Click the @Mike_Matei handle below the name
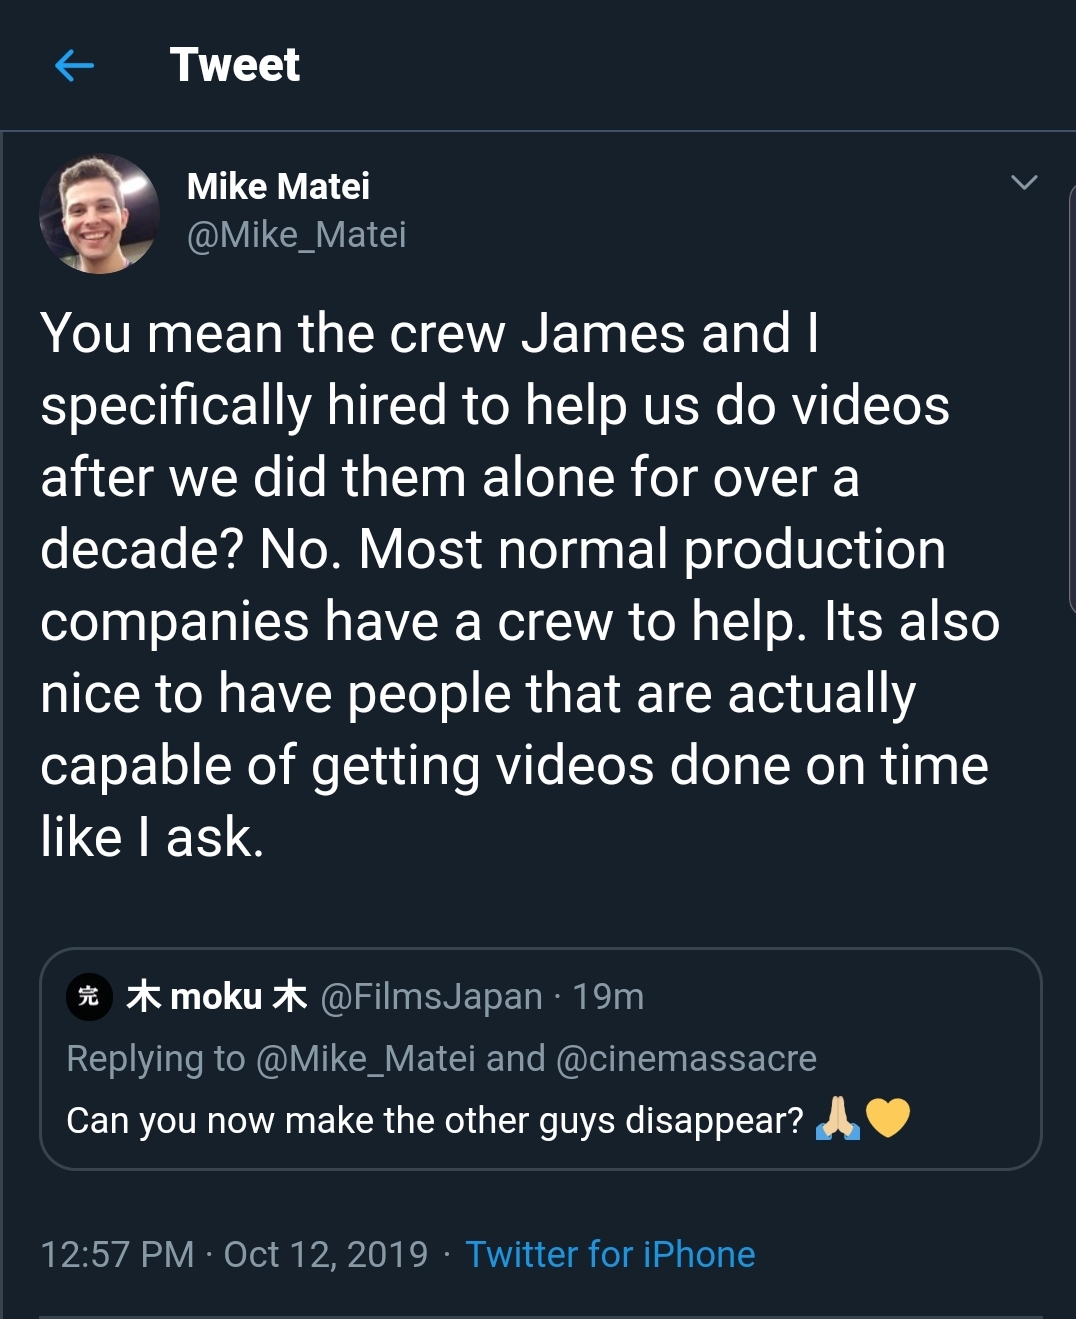This screenshot has height=1319, width=1076. [296, 235]
